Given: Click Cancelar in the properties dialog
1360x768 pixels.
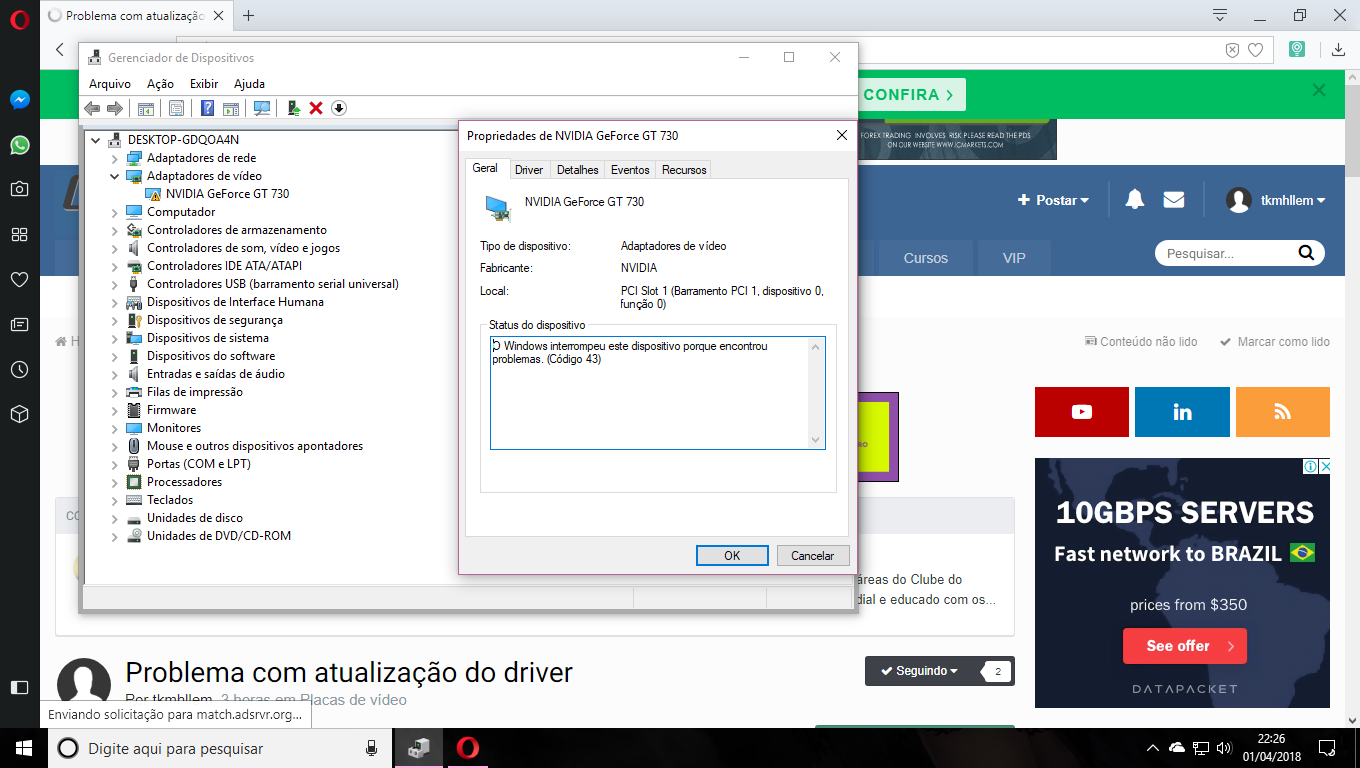Looking at the screenshot, I should click(x=813, y=555).
